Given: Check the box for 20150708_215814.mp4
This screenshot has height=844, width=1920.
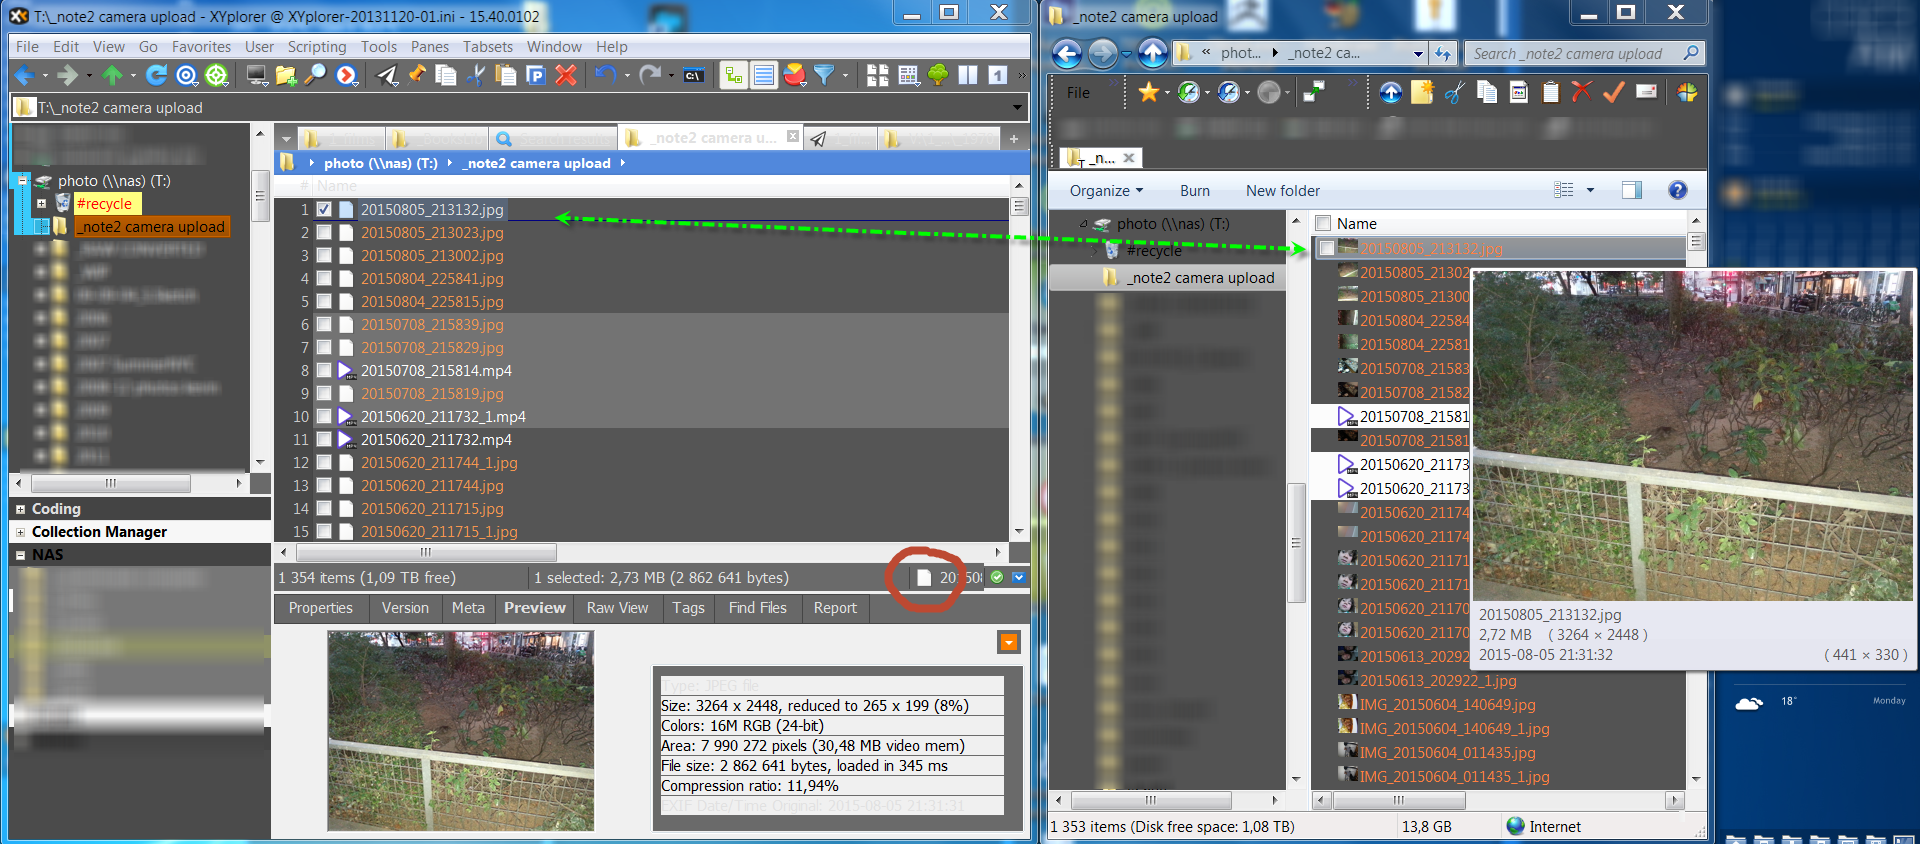Looking at the screenshot, I should 324,371.
